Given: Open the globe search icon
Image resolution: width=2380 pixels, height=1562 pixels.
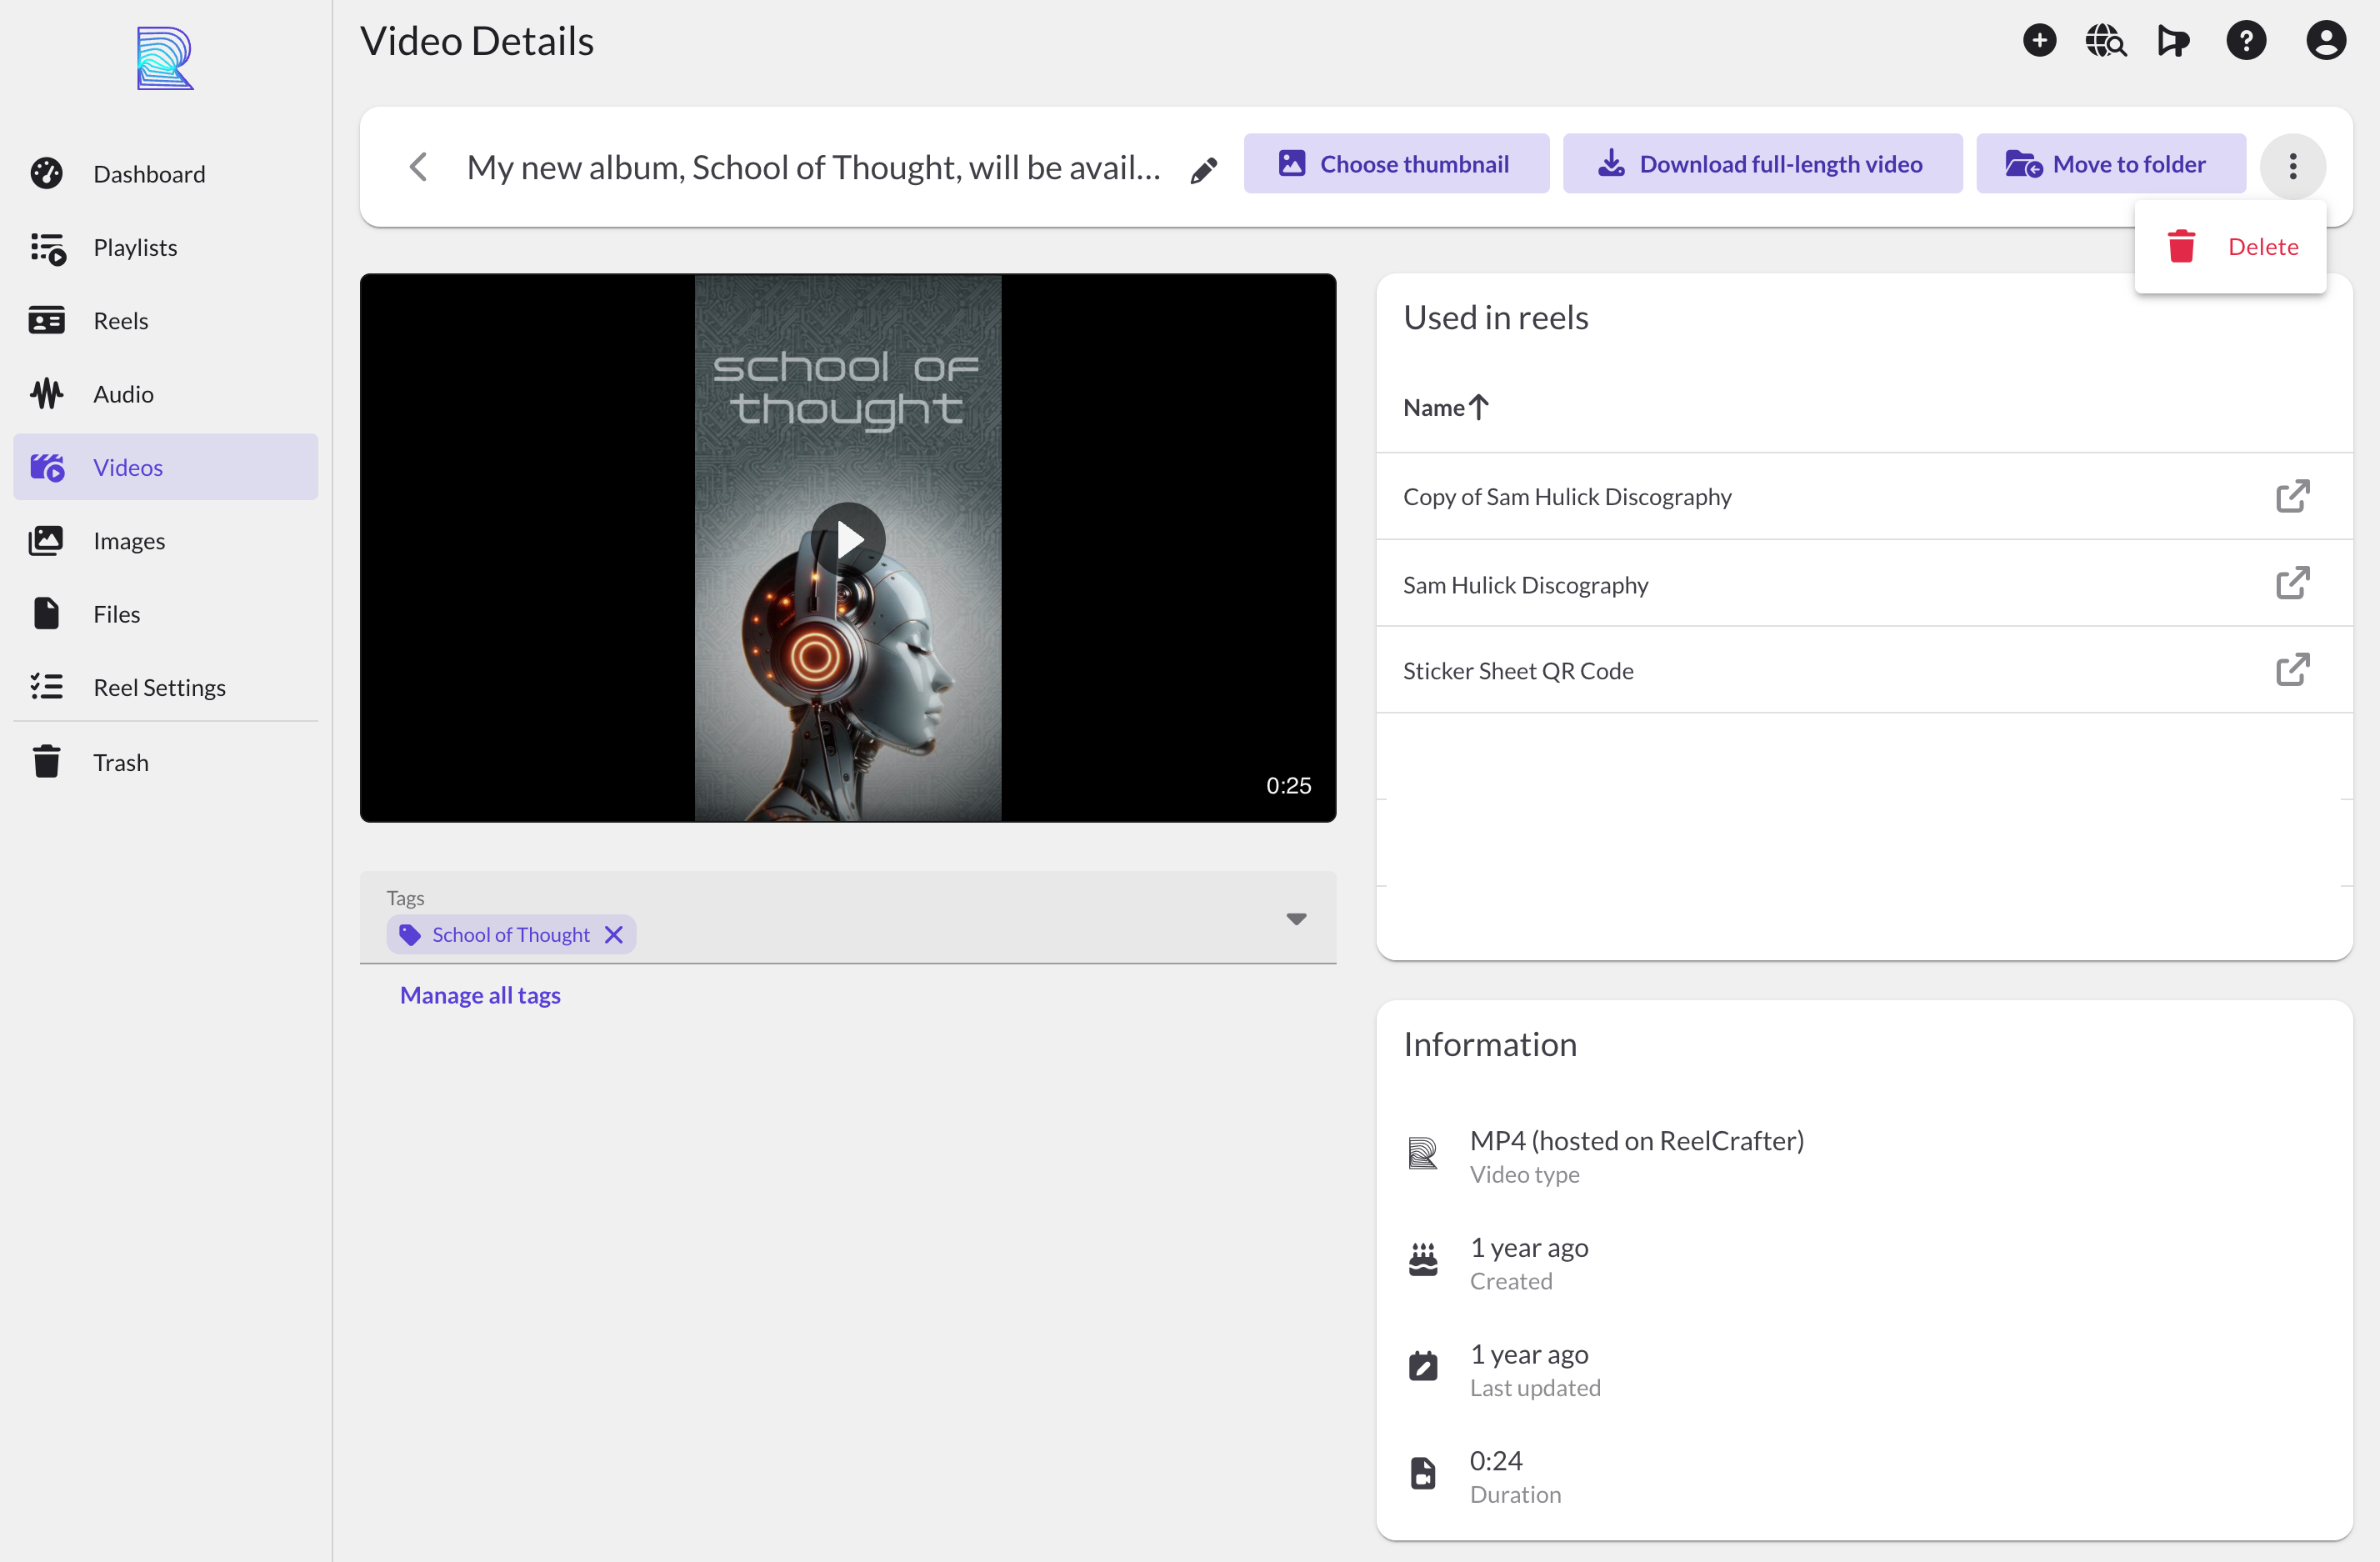Looking at the screenshot, I should [x=2105, y=41].
